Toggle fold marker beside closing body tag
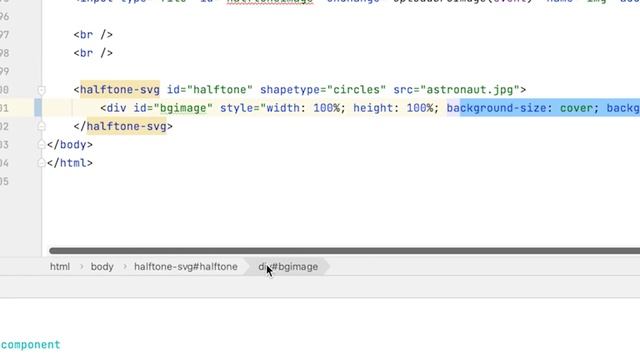This screenshot has height=360, width=640. [41, 144]
